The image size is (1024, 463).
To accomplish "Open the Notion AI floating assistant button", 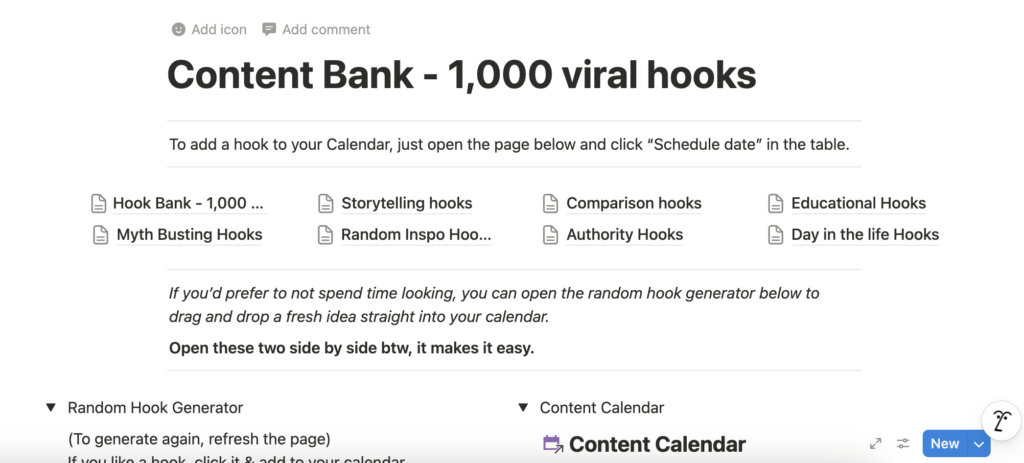I will 1000,420.
